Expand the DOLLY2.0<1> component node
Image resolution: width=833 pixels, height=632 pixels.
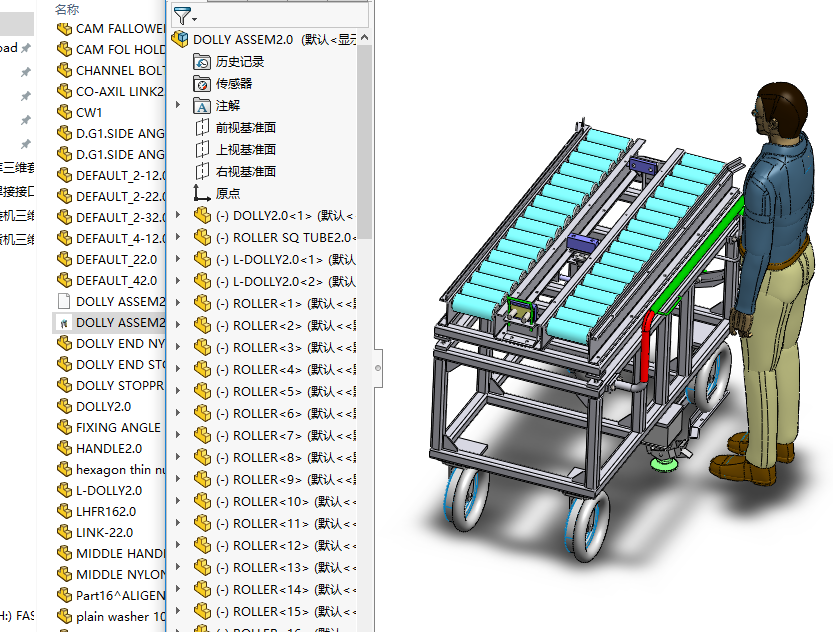[x=178, y=215]
